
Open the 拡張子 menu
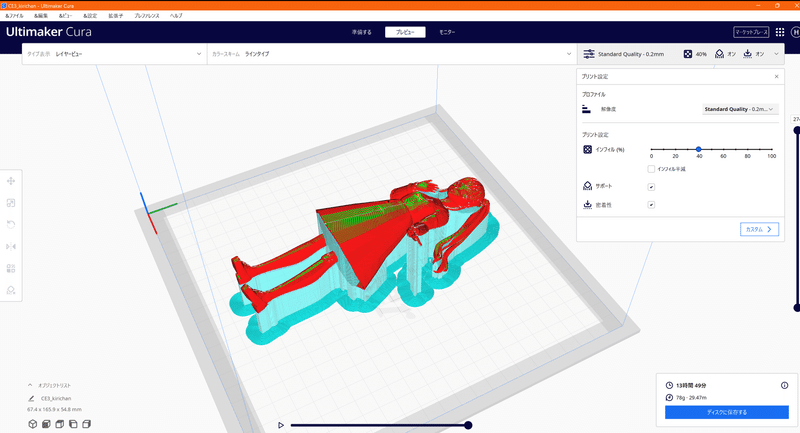click(x=115, y=16)
